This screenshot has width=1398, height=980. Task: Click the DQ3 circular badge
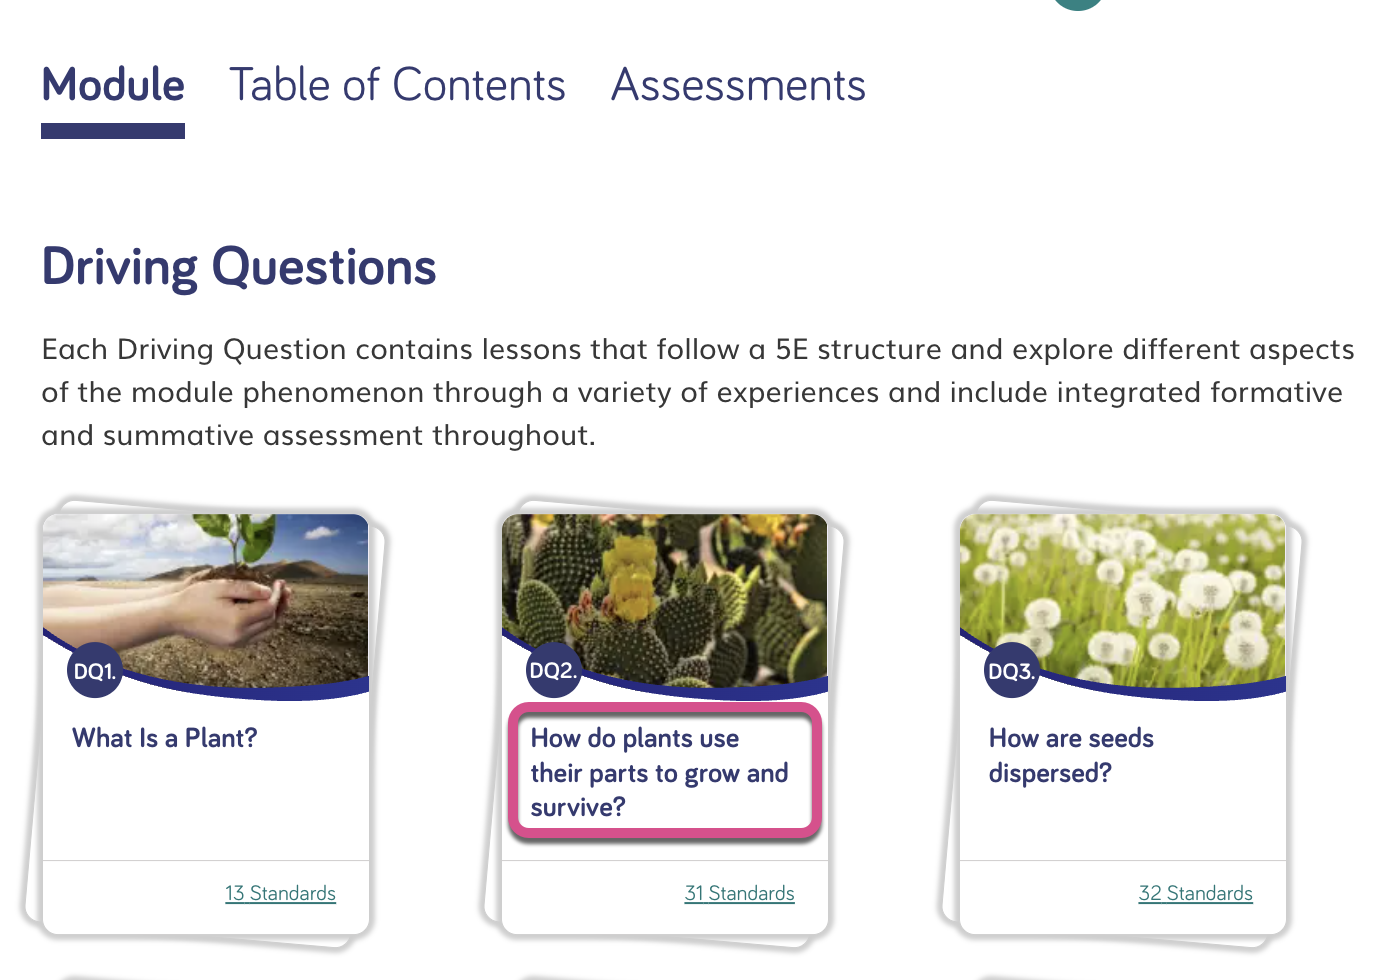(1012, 671)
